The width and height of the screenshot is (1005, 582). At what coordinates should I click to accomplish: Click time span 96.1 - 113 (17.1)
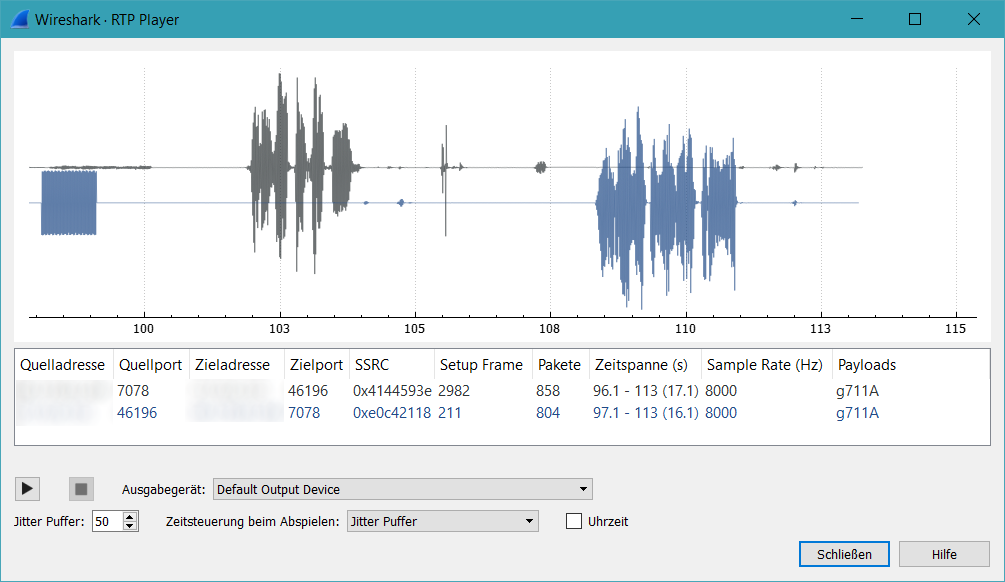click(x=645, y=390)
